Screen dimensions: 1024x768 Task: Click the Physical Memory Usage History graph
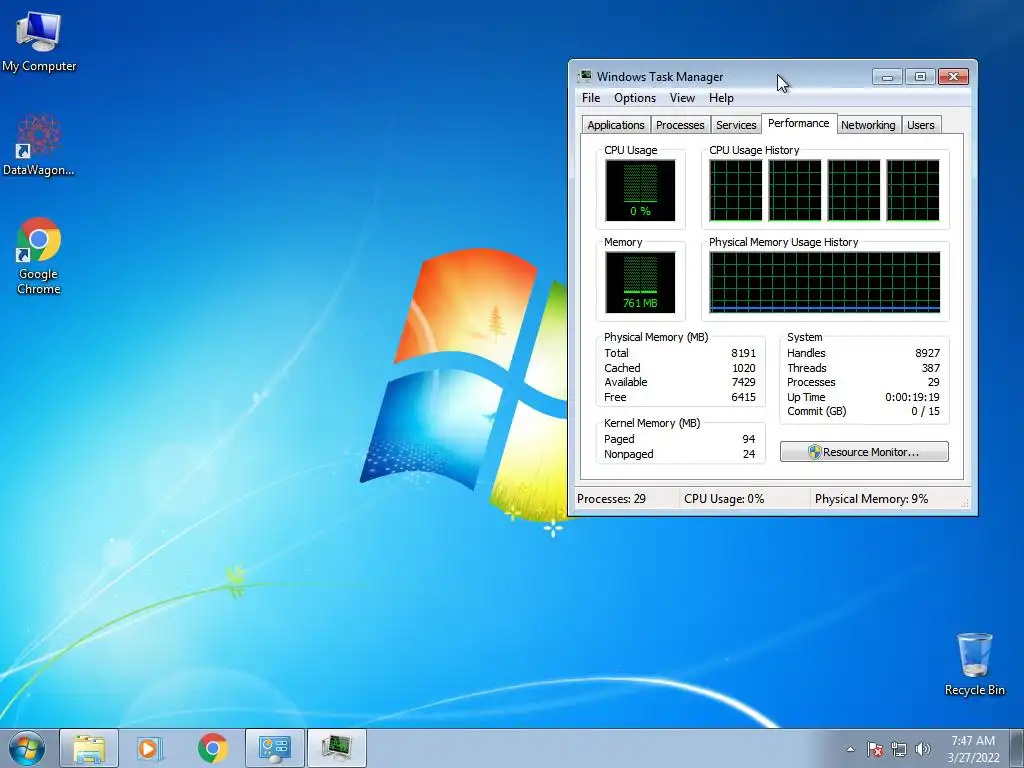click(825, 283)
